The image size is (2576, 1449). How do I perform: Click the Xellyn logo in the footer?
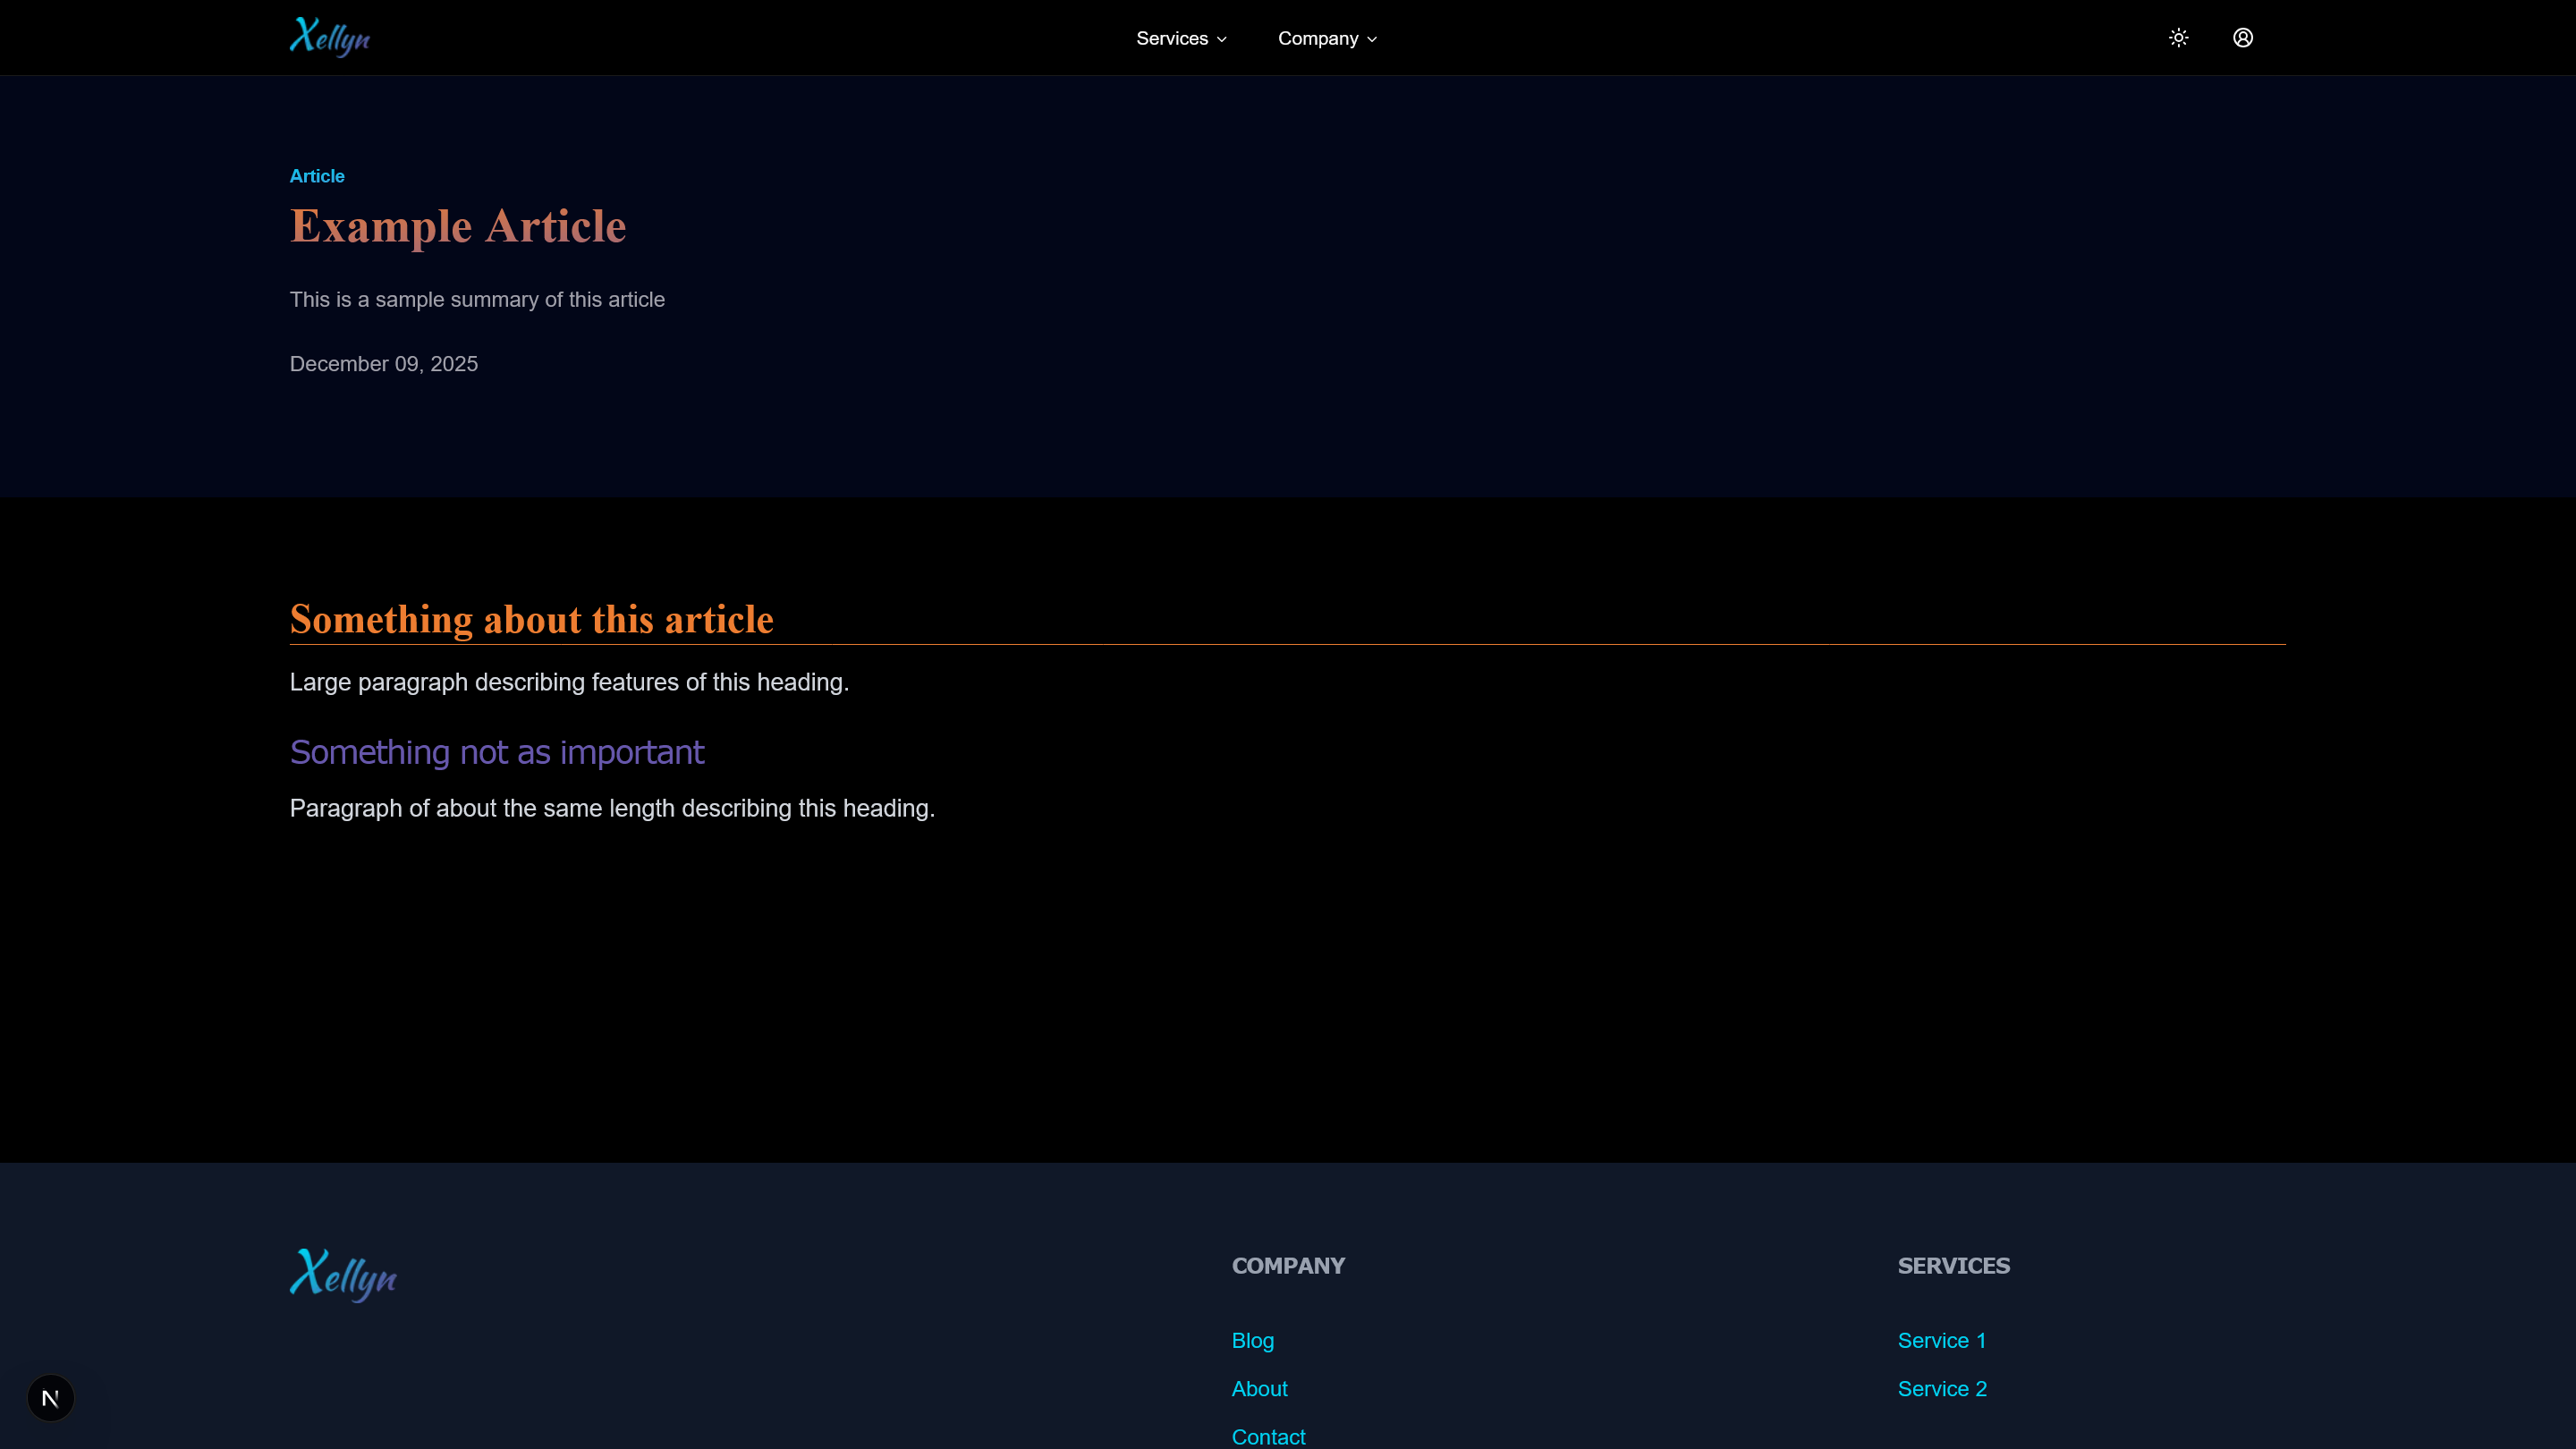(x=343, y=1275)
